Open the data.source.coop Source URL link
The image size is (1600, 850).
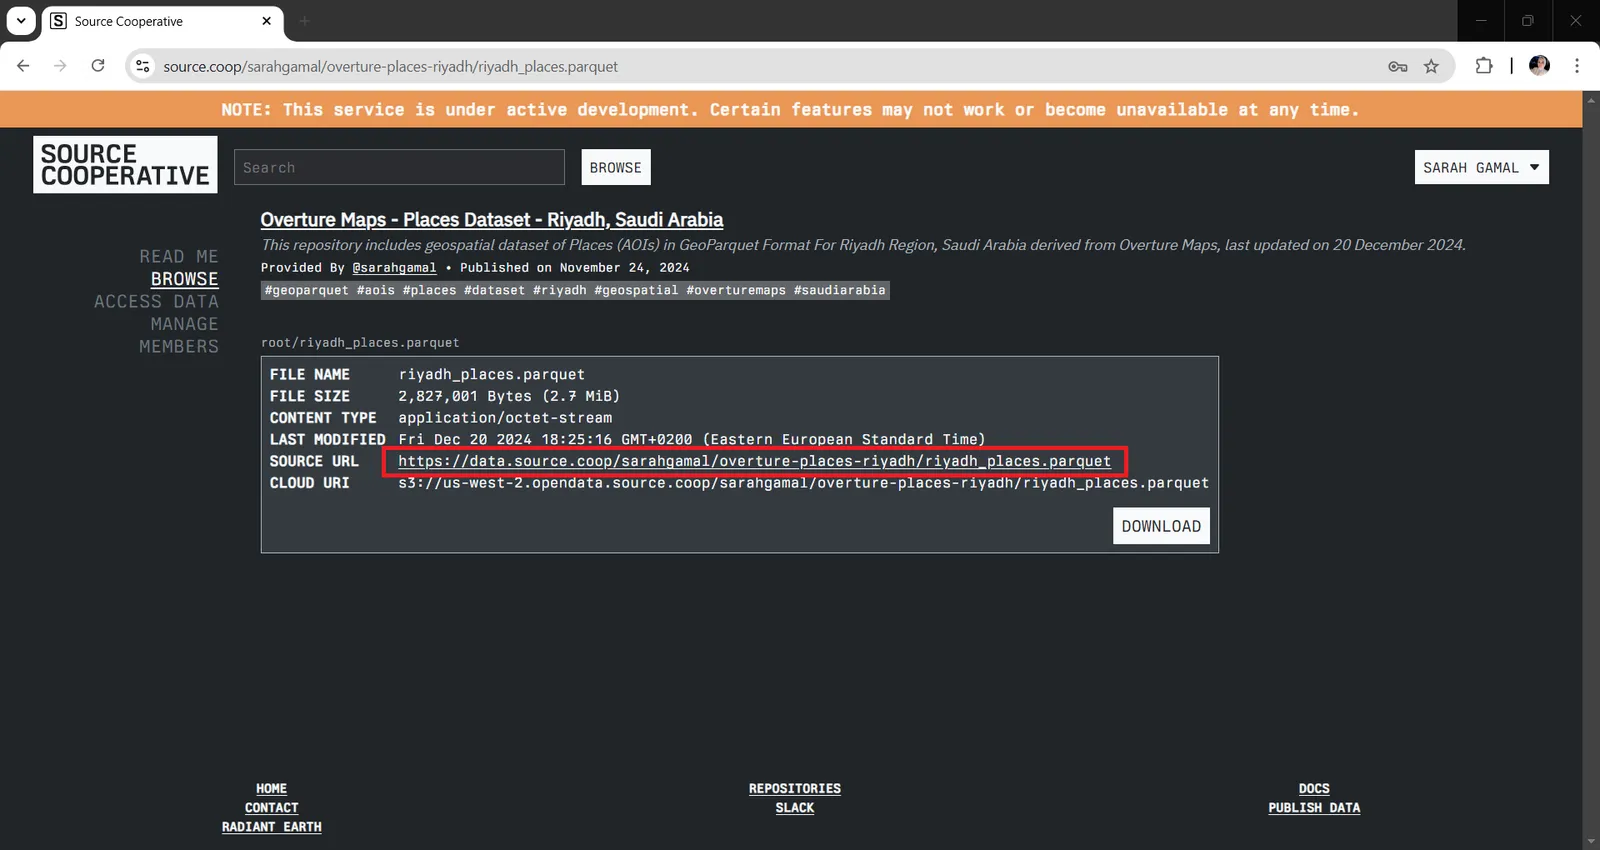click(x=754, y=461)
